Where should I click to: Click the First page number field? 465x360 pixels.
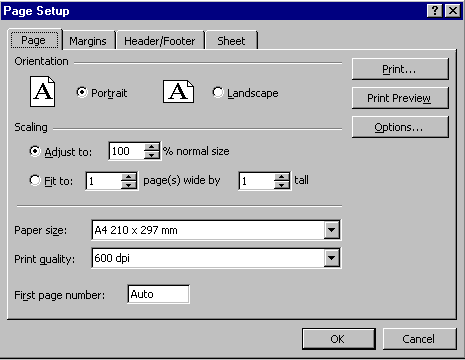pyautogui.click(x=158, y=294)
